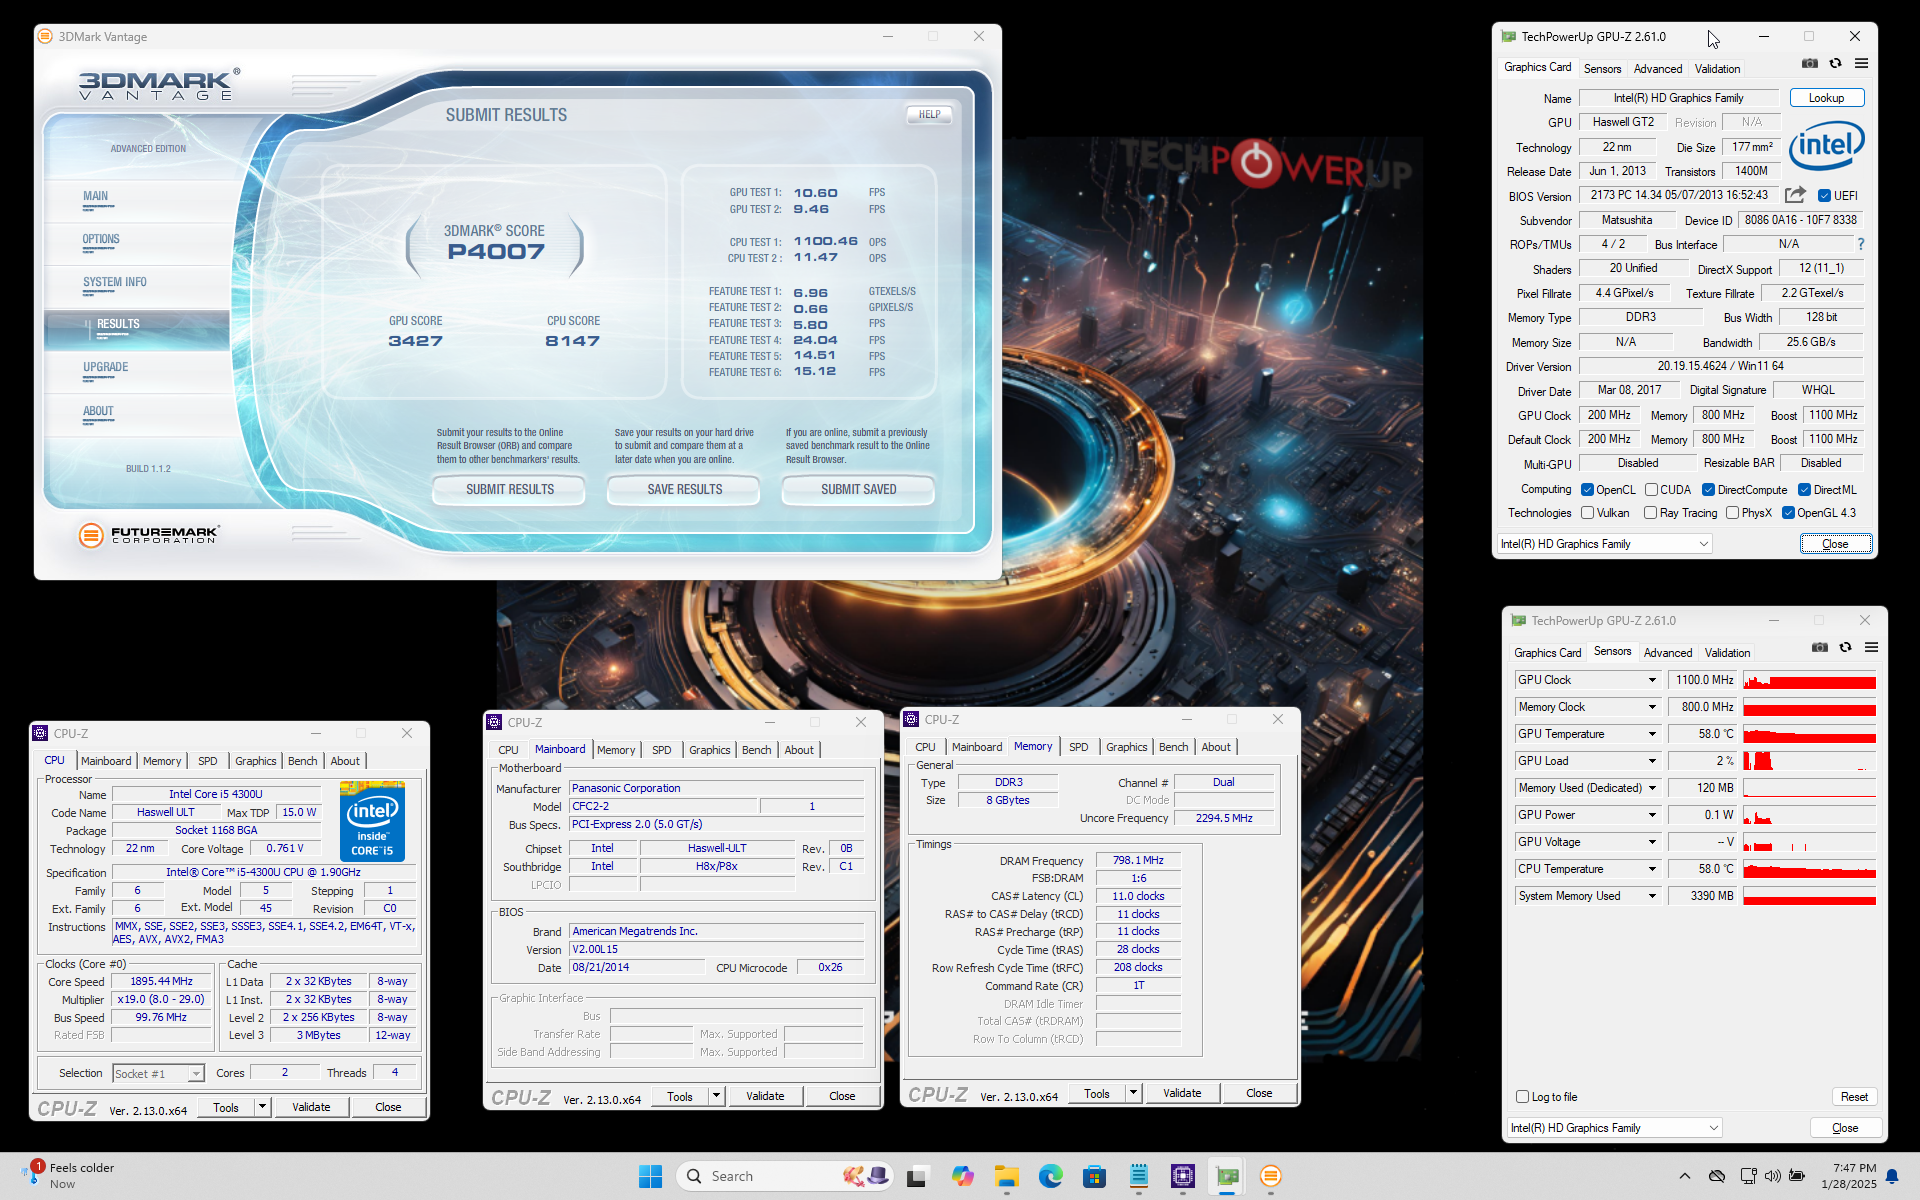
Task: Click the SUBMIT SAVED button
Action: coord(858,489)
